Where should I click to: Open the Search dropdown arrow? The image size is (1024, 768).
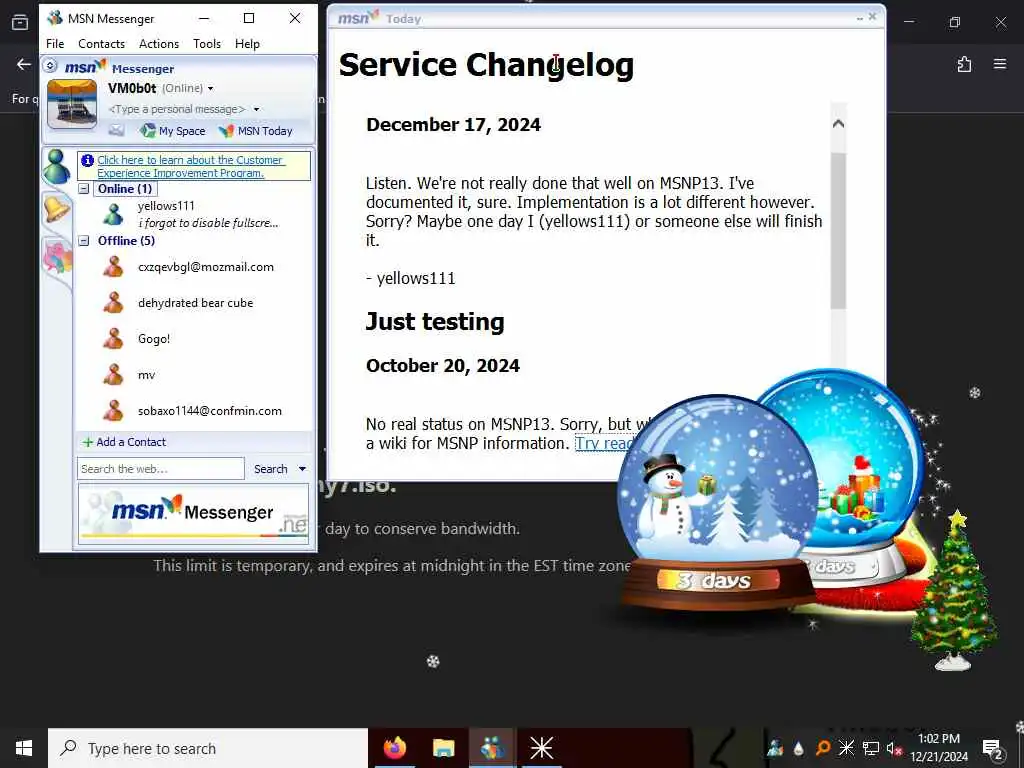(302, 469)
